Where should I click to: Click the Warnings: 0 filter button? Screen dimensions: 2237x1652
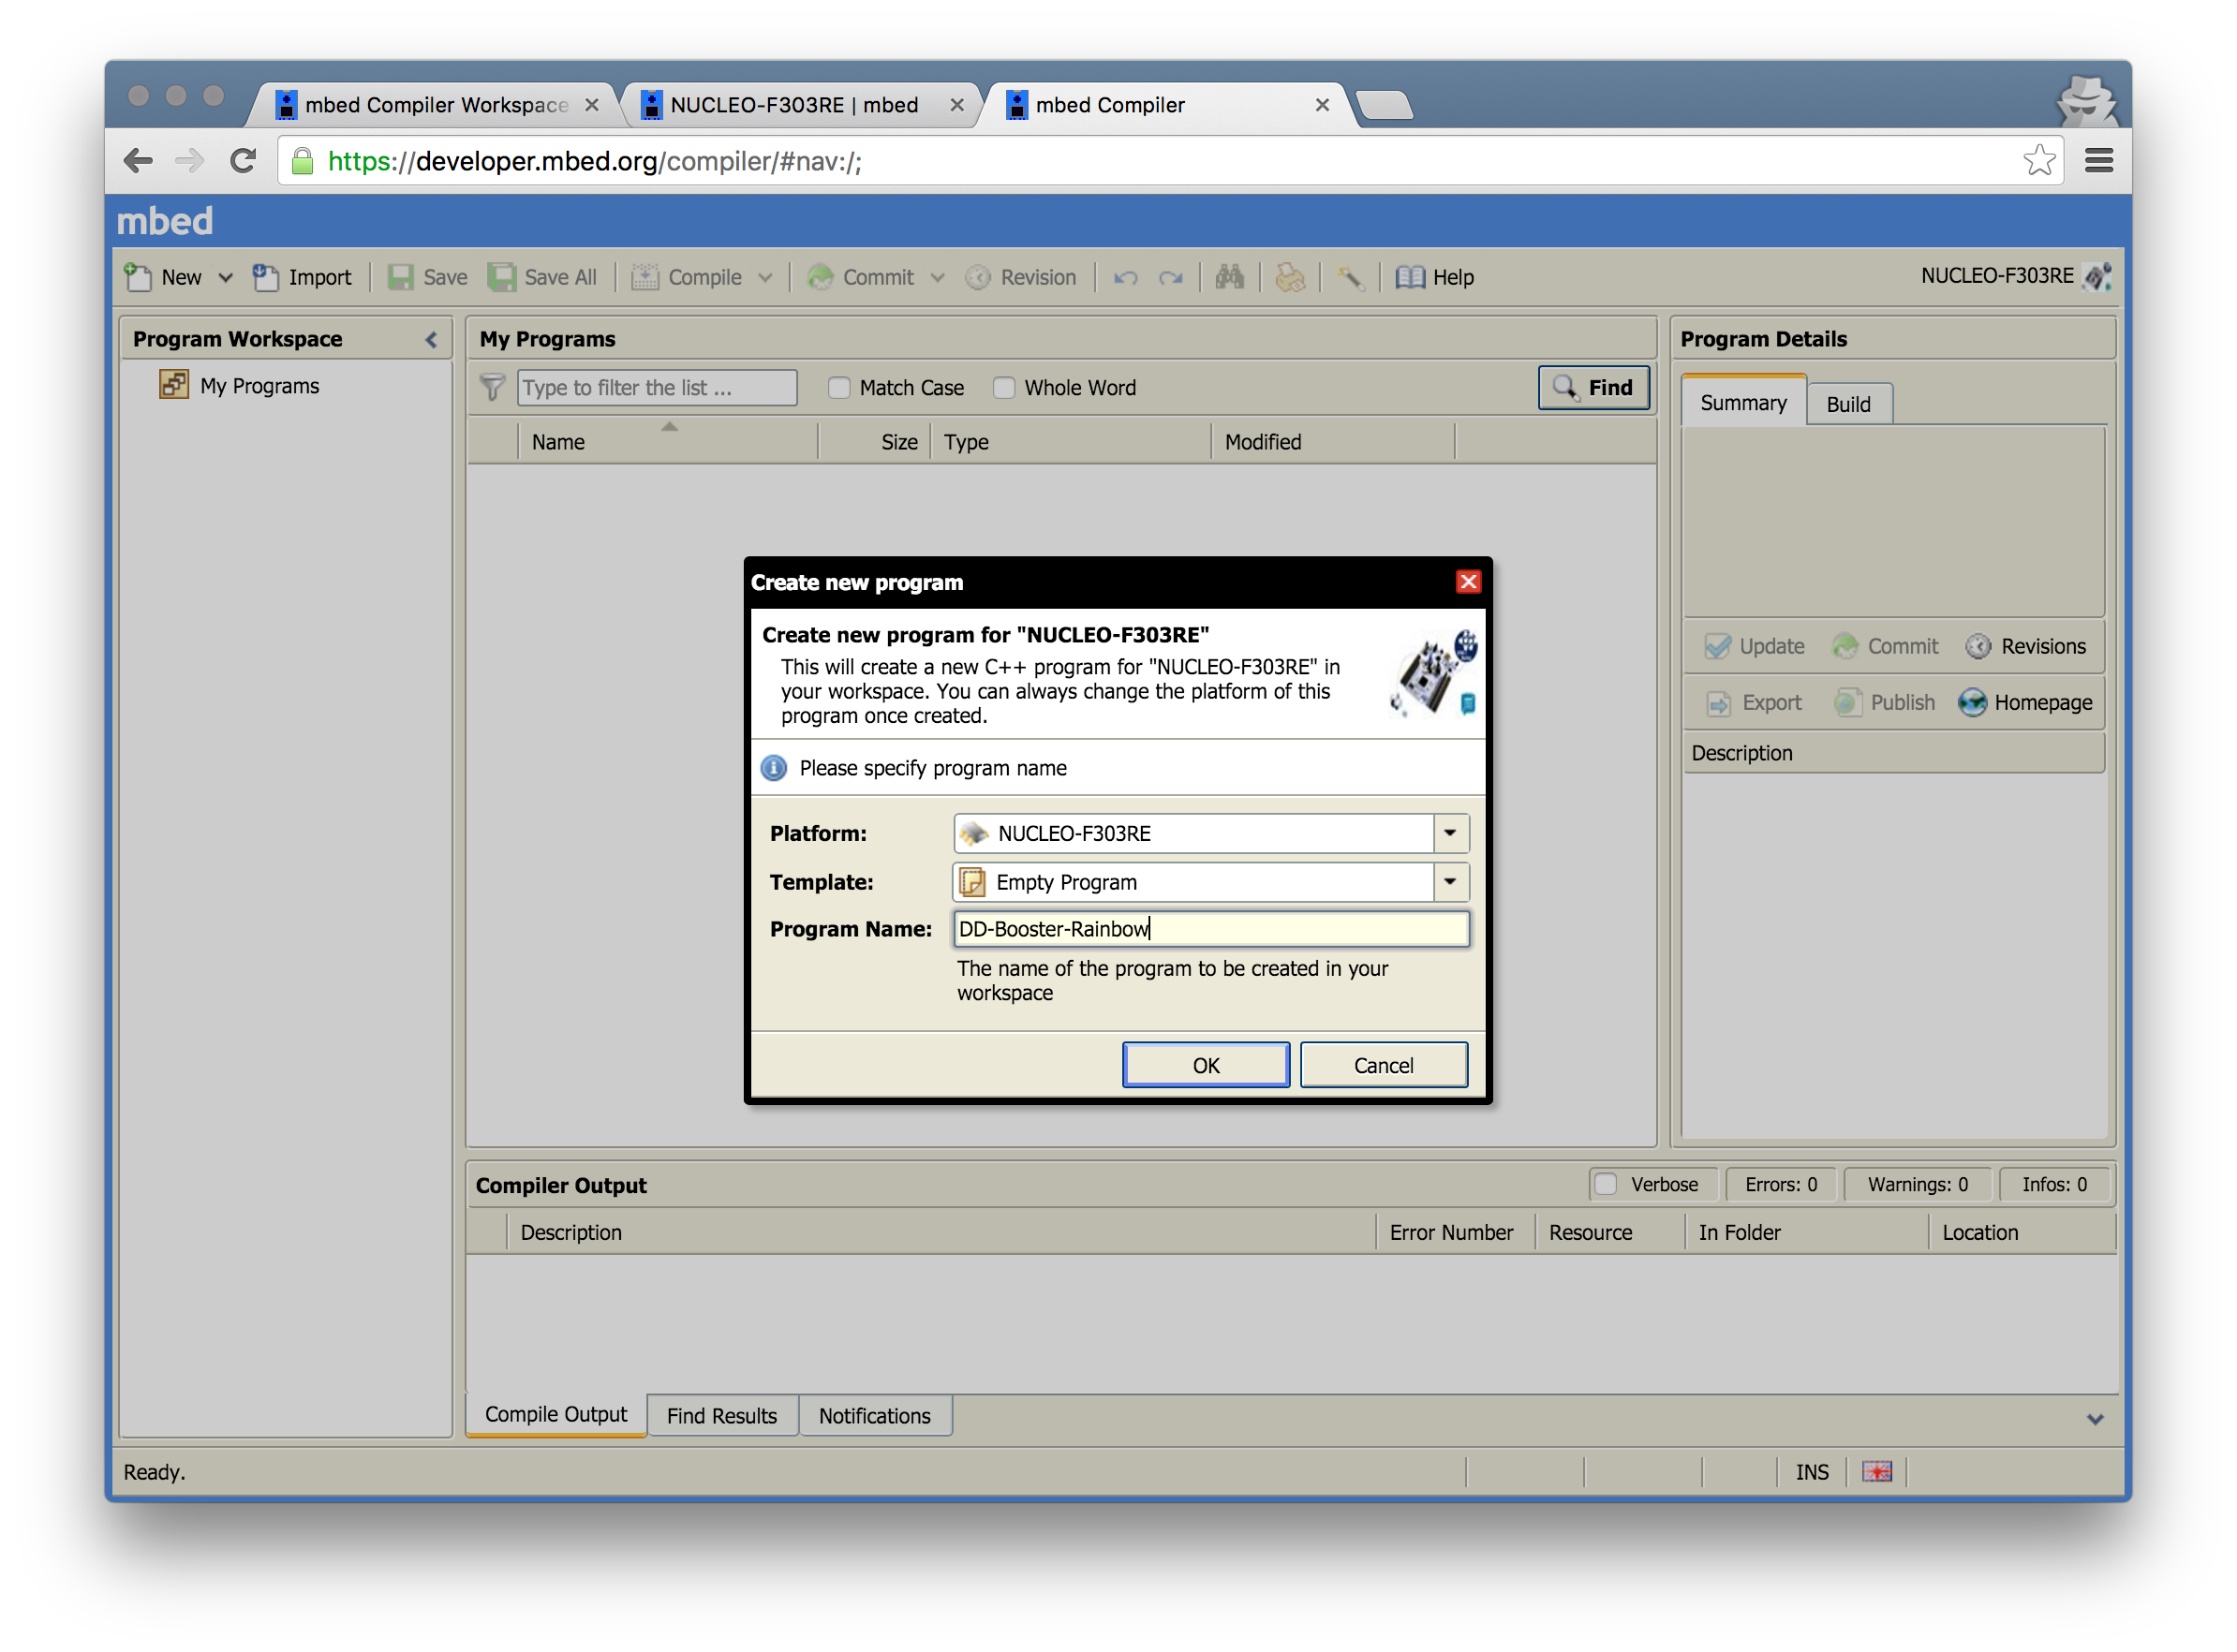pyautogui.click(x=1918, y=1185)
